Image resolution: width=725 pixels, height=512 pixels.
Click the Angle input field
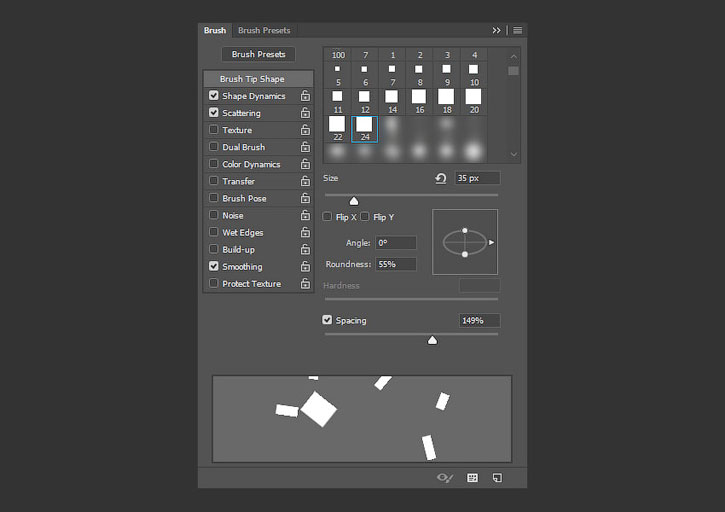[396, 243]
